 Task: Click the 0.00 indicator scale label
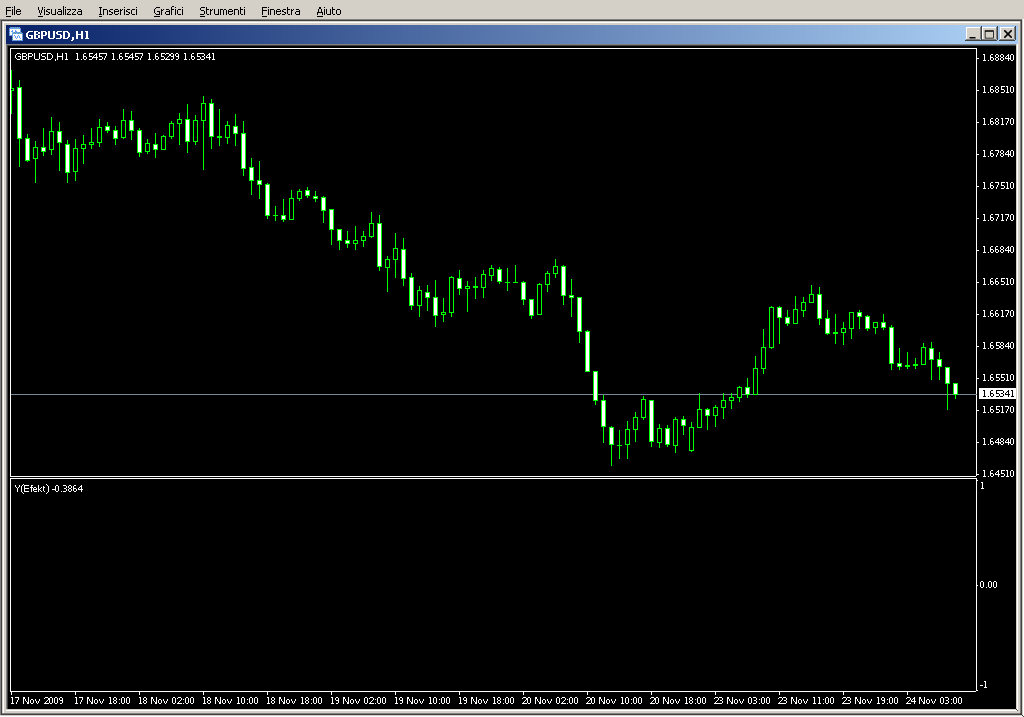coord(989,584)
